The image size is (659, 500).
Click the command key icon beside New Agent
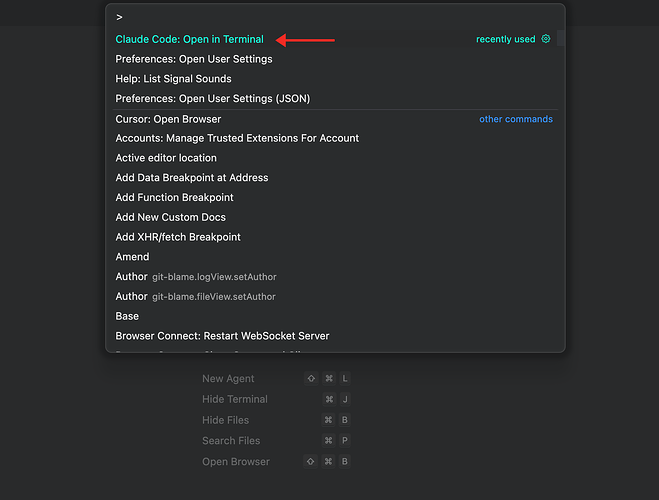click(329, 379)
